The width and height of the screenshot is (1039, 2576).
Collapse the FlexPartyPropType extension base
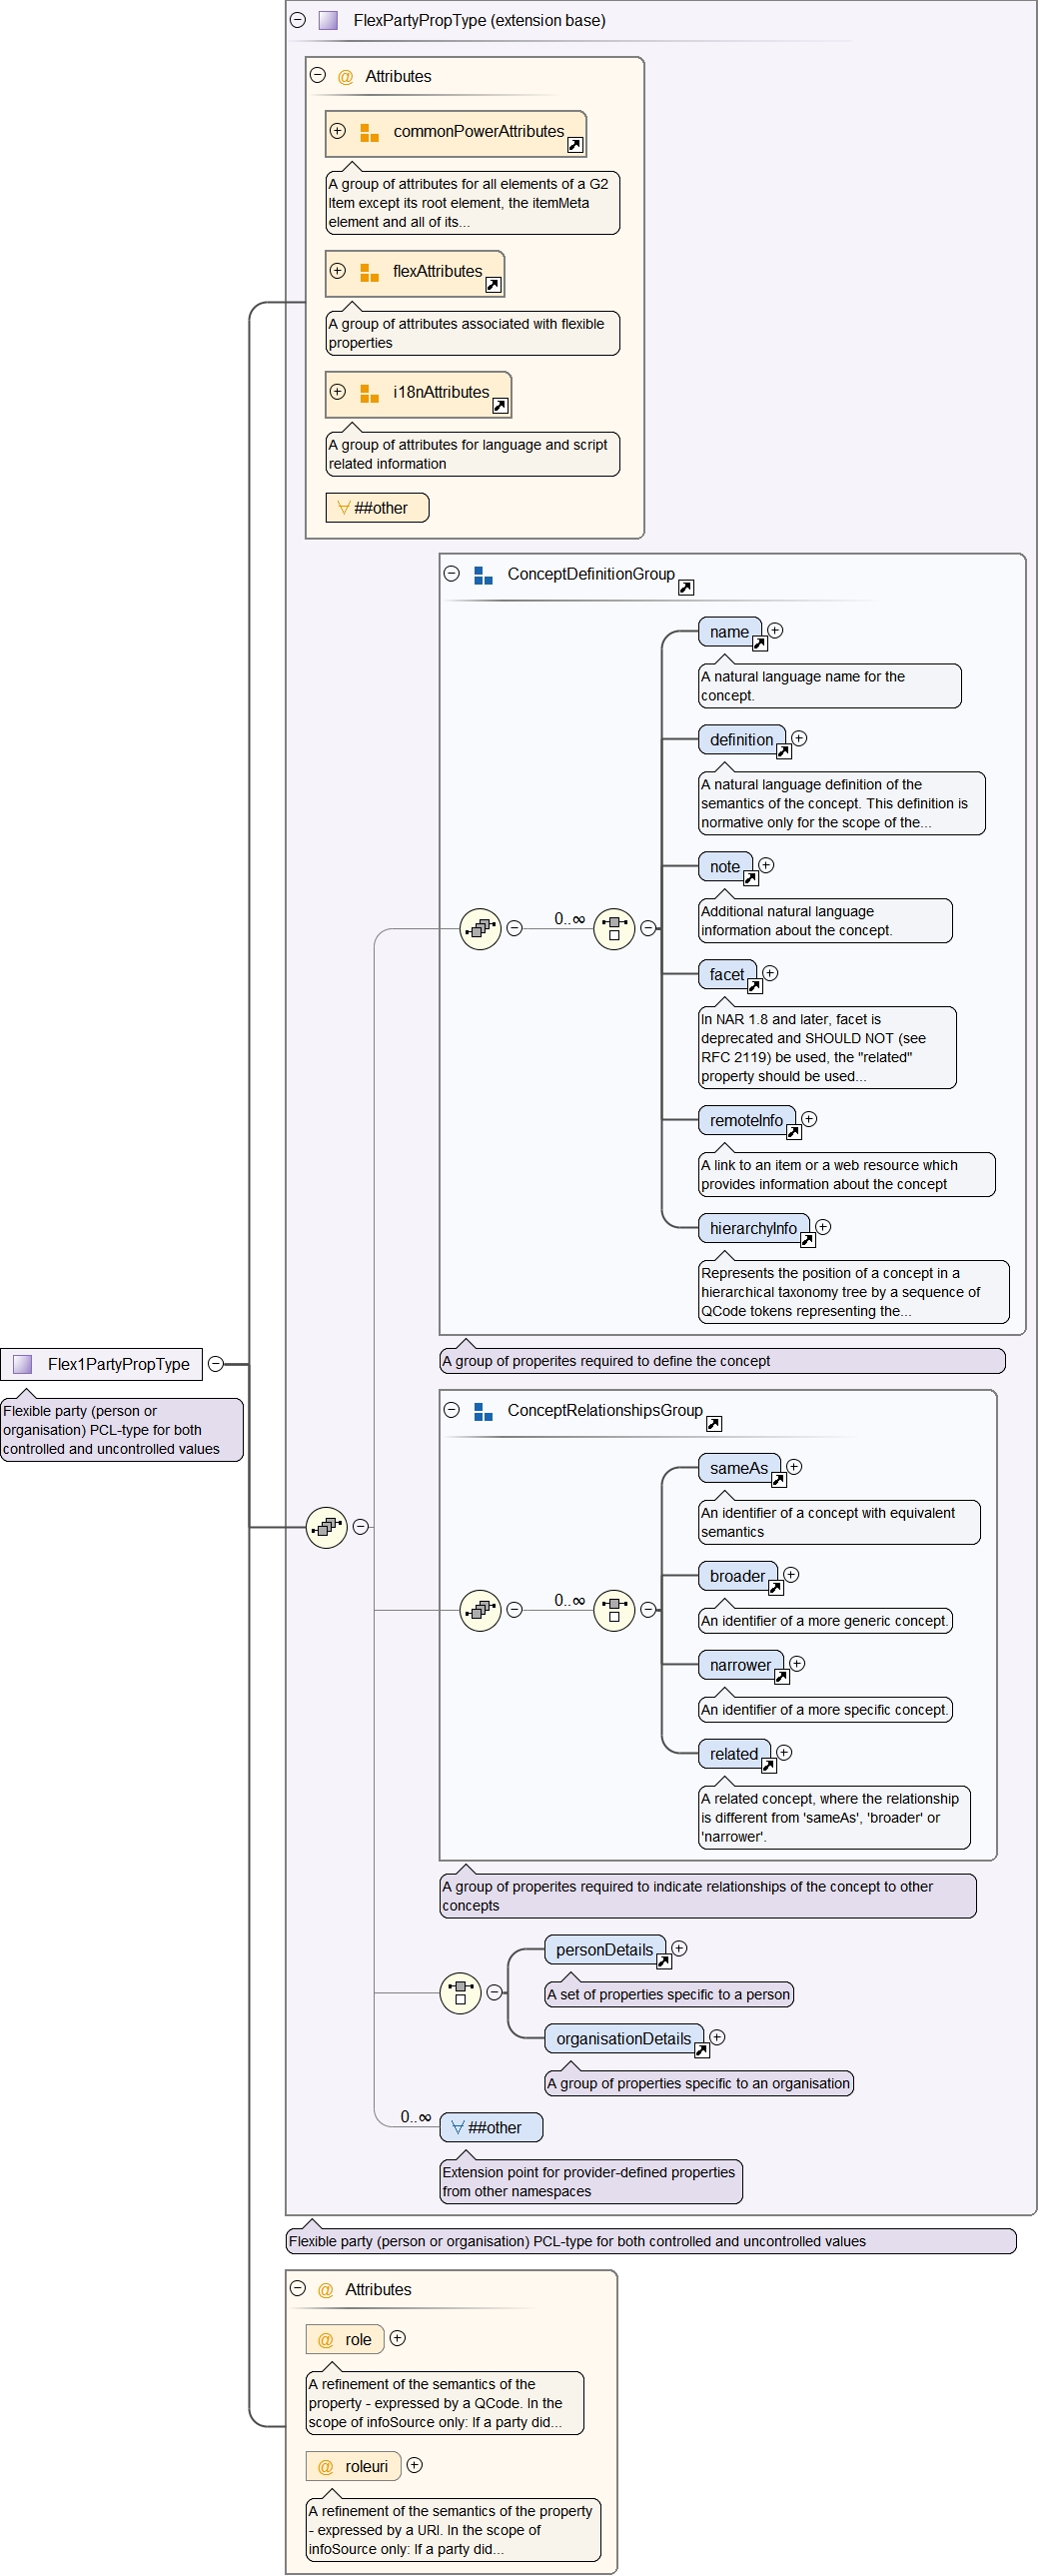pos(298,20)
